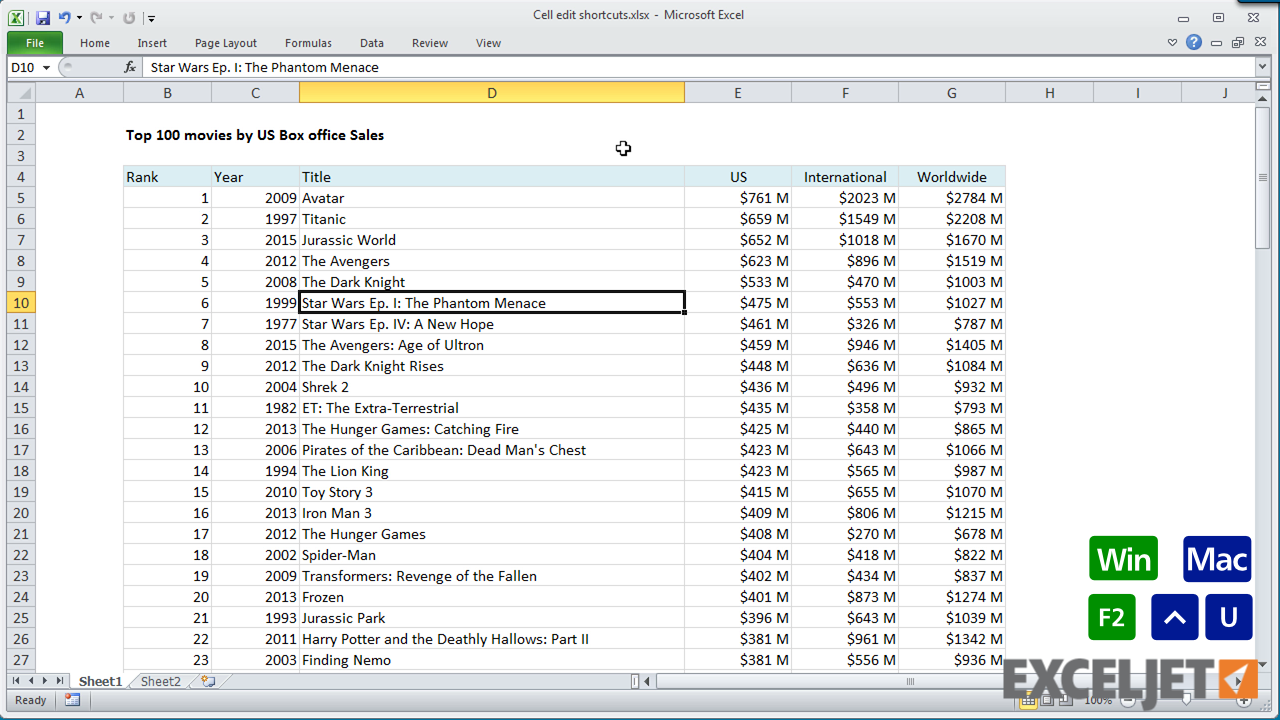The image size is (1280, 720).
Task: Go to previous sheet with navigation arrow
Action: pos(30,681)
